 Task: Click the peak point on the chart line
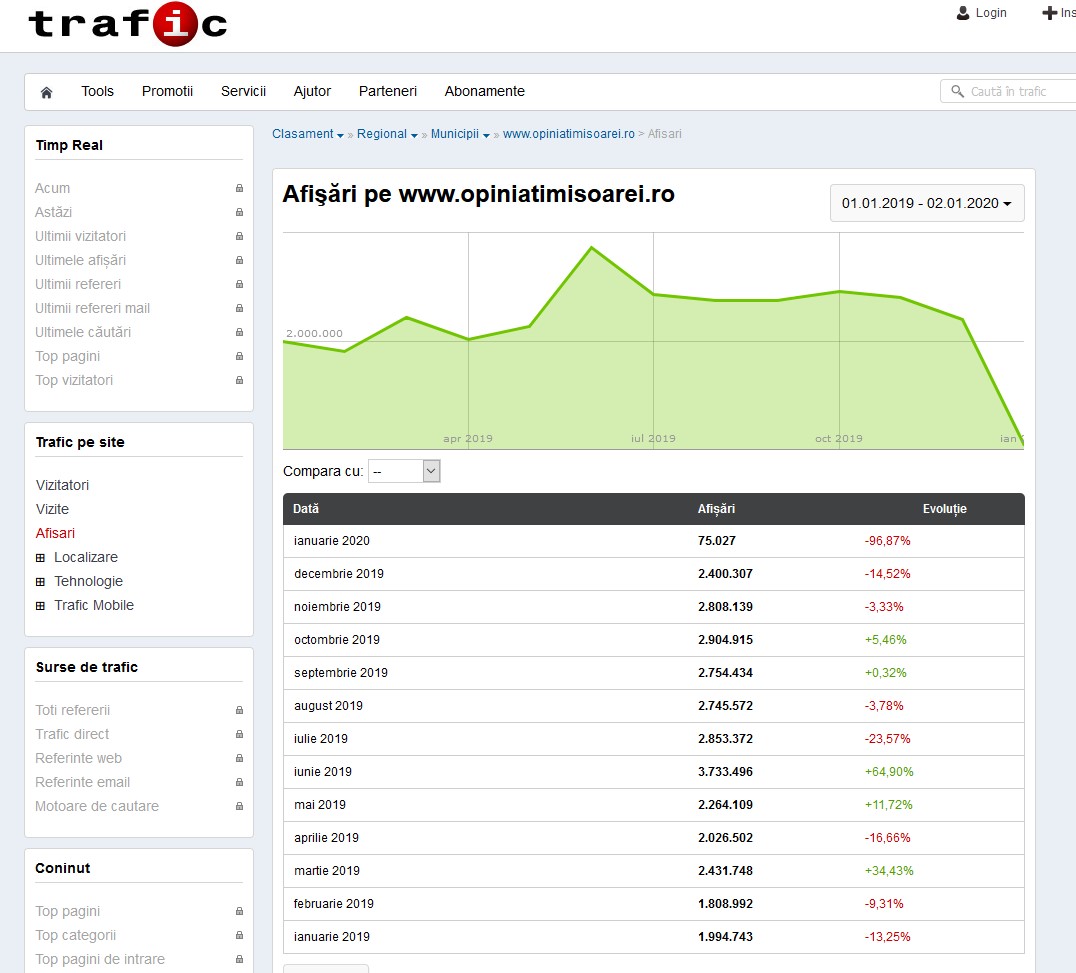(592, 247)
